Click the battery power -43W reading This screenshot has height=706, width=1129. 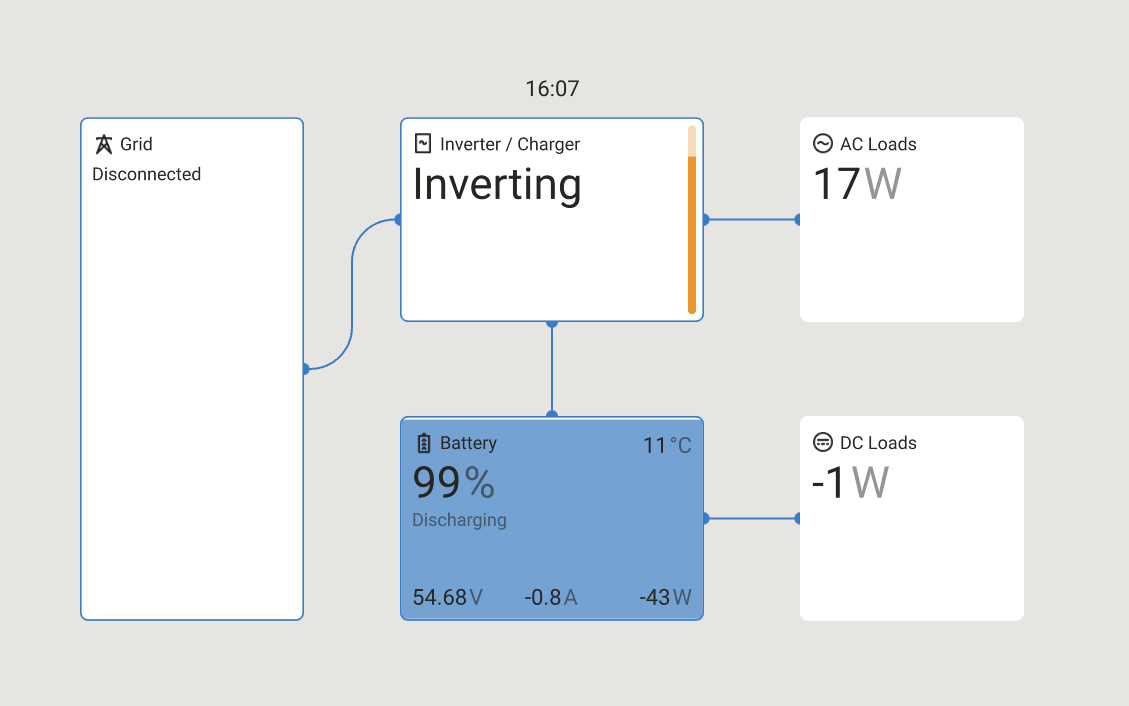pyautogui.click(x=665, y=598)
